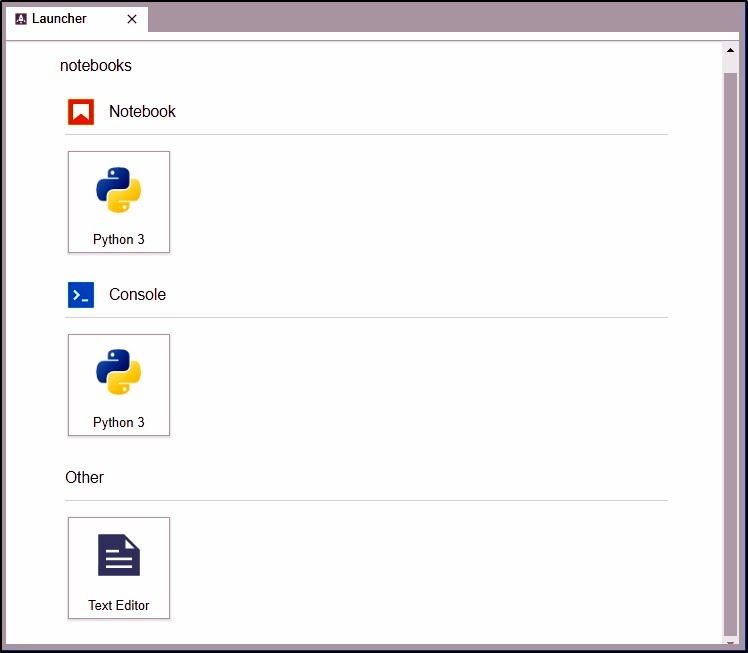Screen dimensions: 748x653
Task: Click the "Text Editor" card label
Action: (x=118, y=606)
